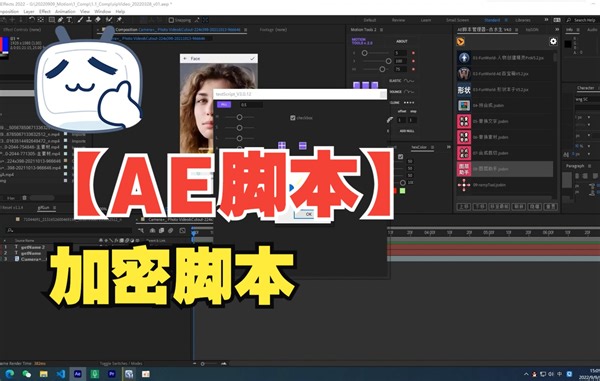Open WeChat from taskbar
Screen dimensions: 600x381
click(26, 374)
